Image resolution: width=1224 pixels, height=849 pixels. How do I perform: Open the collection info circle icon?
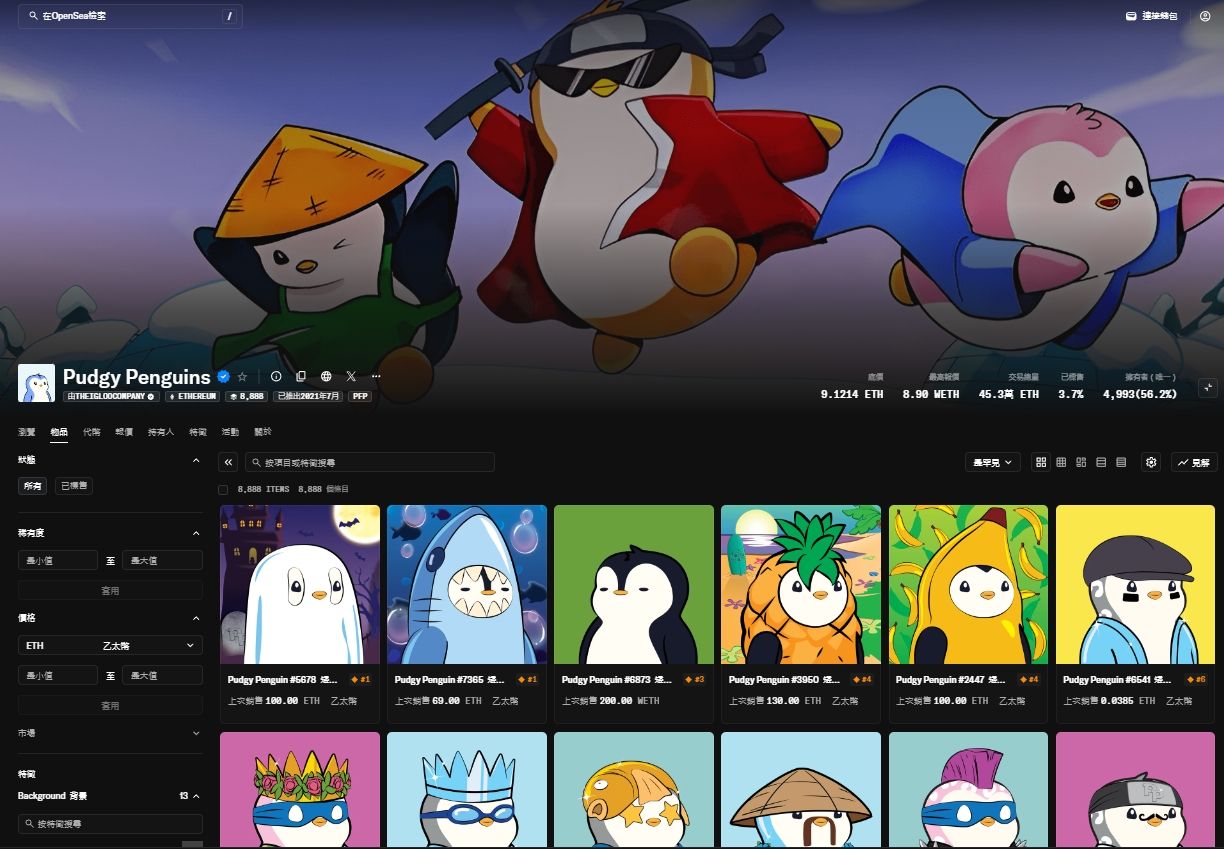[276, 377]
